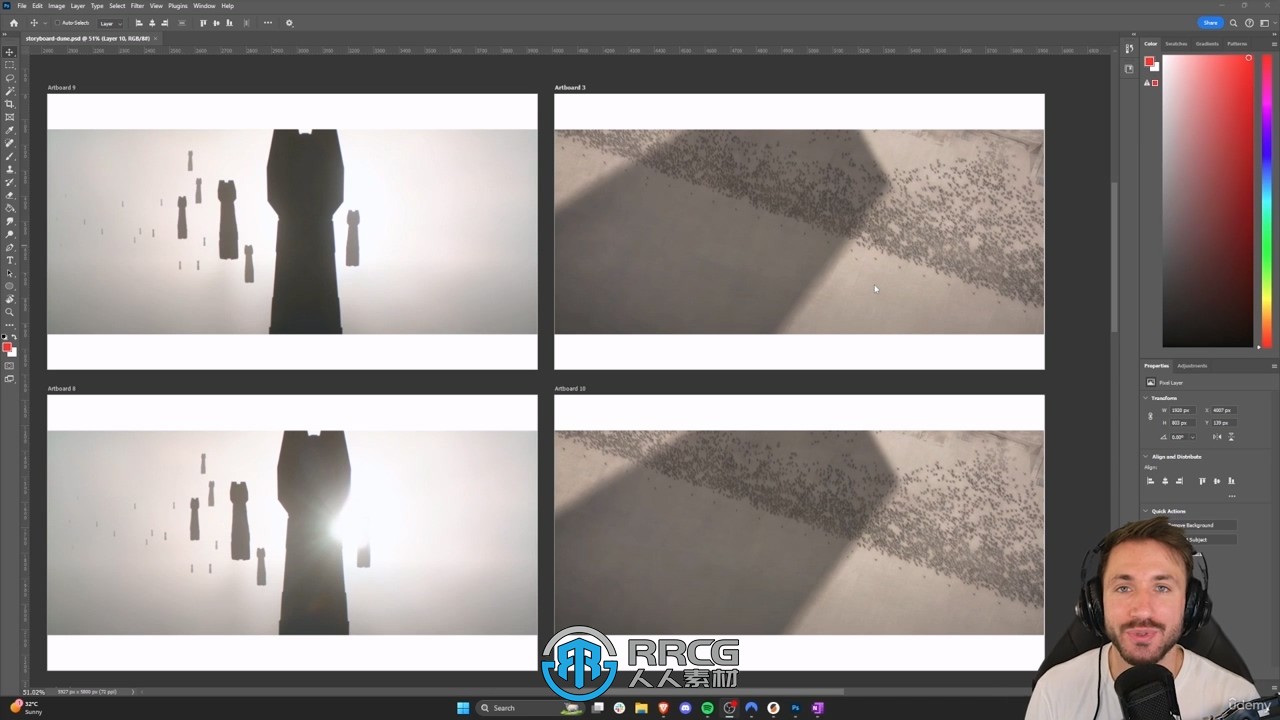Select the Smudge tool
Screen dimensions: 1280x720
(x=10, y=221)
